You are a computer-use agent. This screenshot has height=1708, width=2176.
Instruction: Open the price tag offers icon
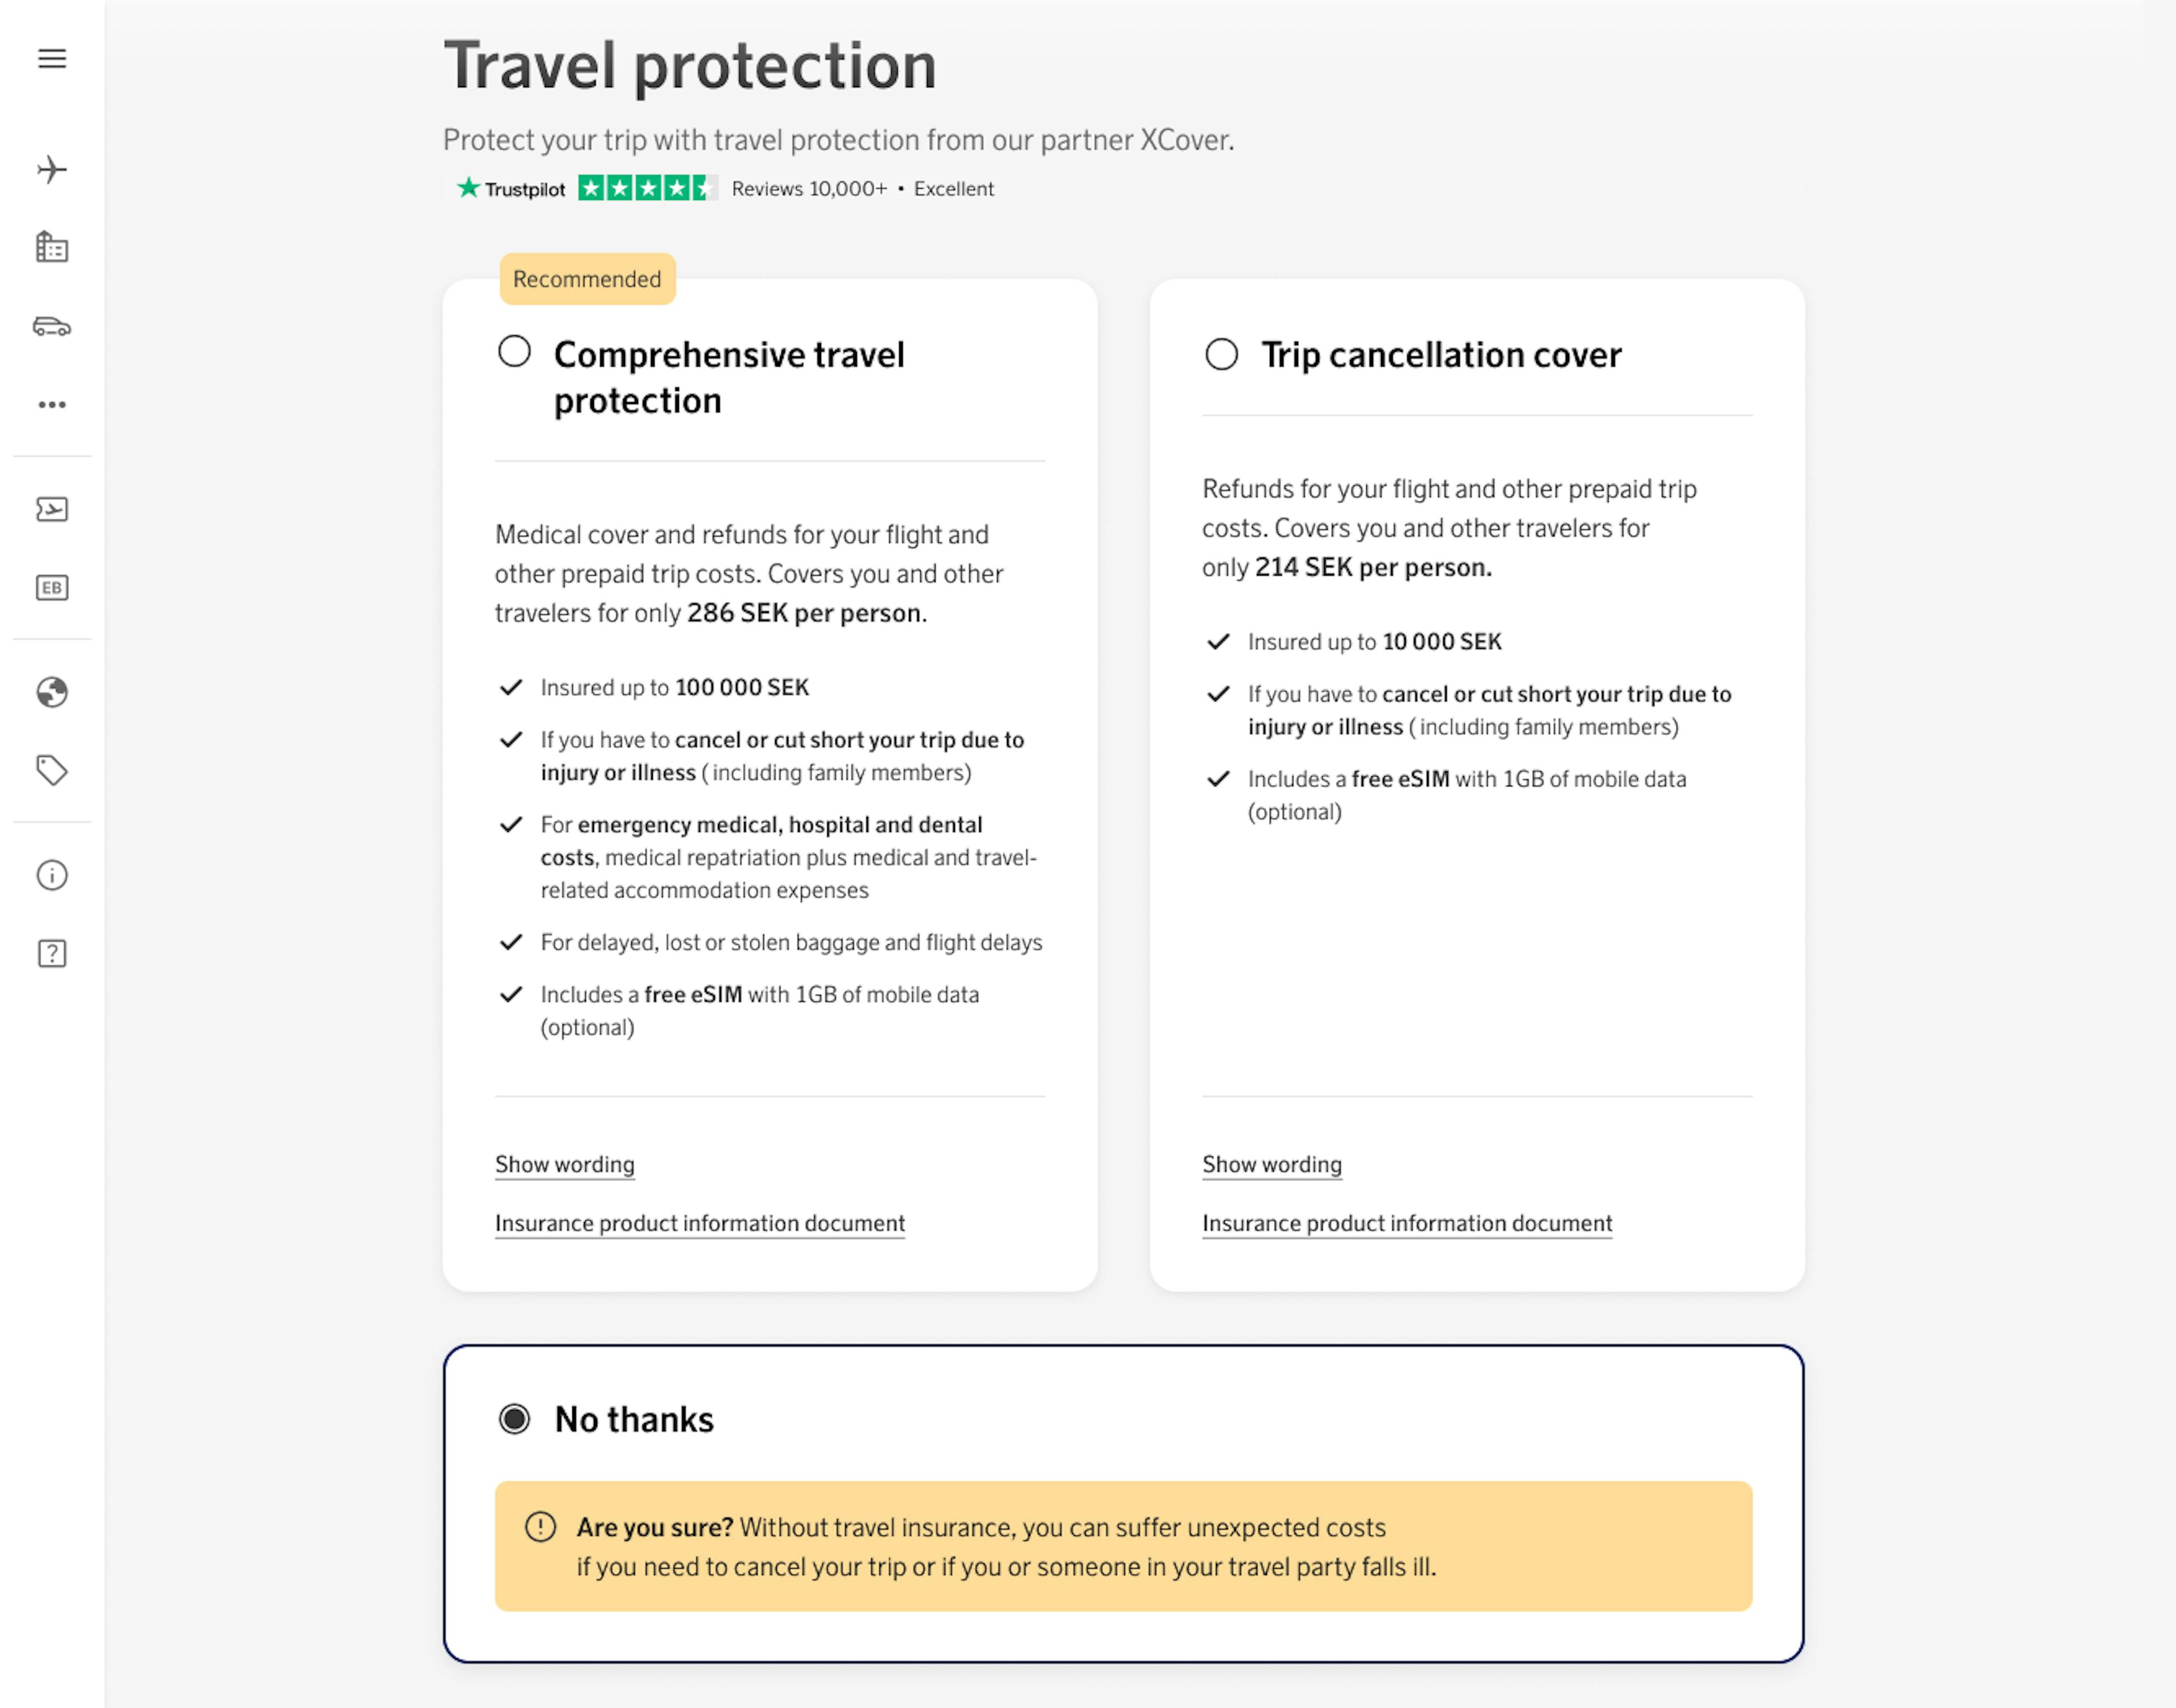[x=52, y=770]
